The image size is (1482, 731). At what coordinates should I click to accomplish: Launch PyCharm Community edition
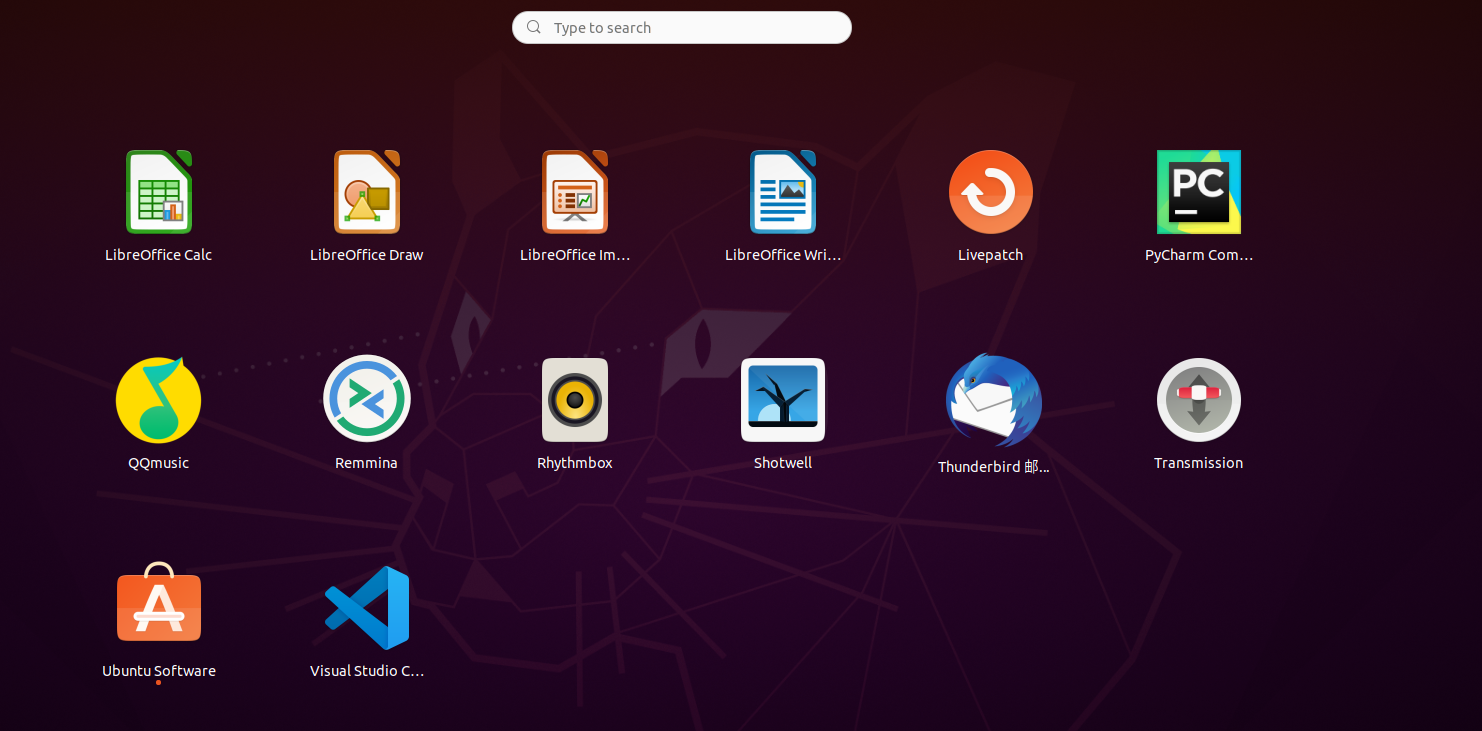(1198, 191)
